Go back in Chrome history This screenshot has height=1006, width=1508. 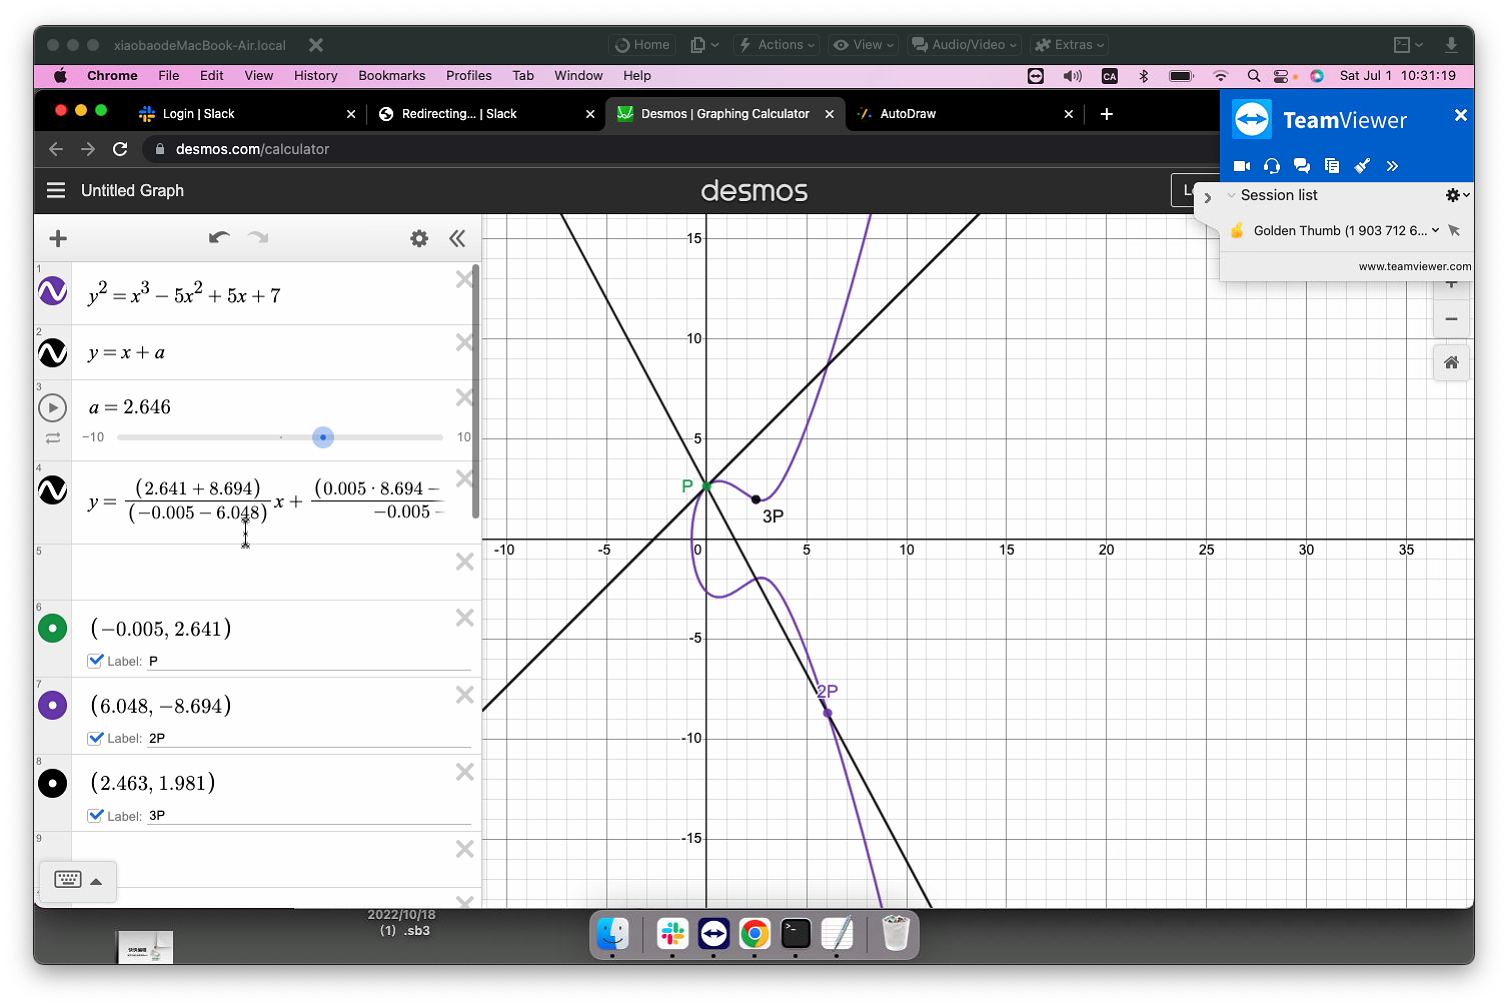click(x=56, y=149)
